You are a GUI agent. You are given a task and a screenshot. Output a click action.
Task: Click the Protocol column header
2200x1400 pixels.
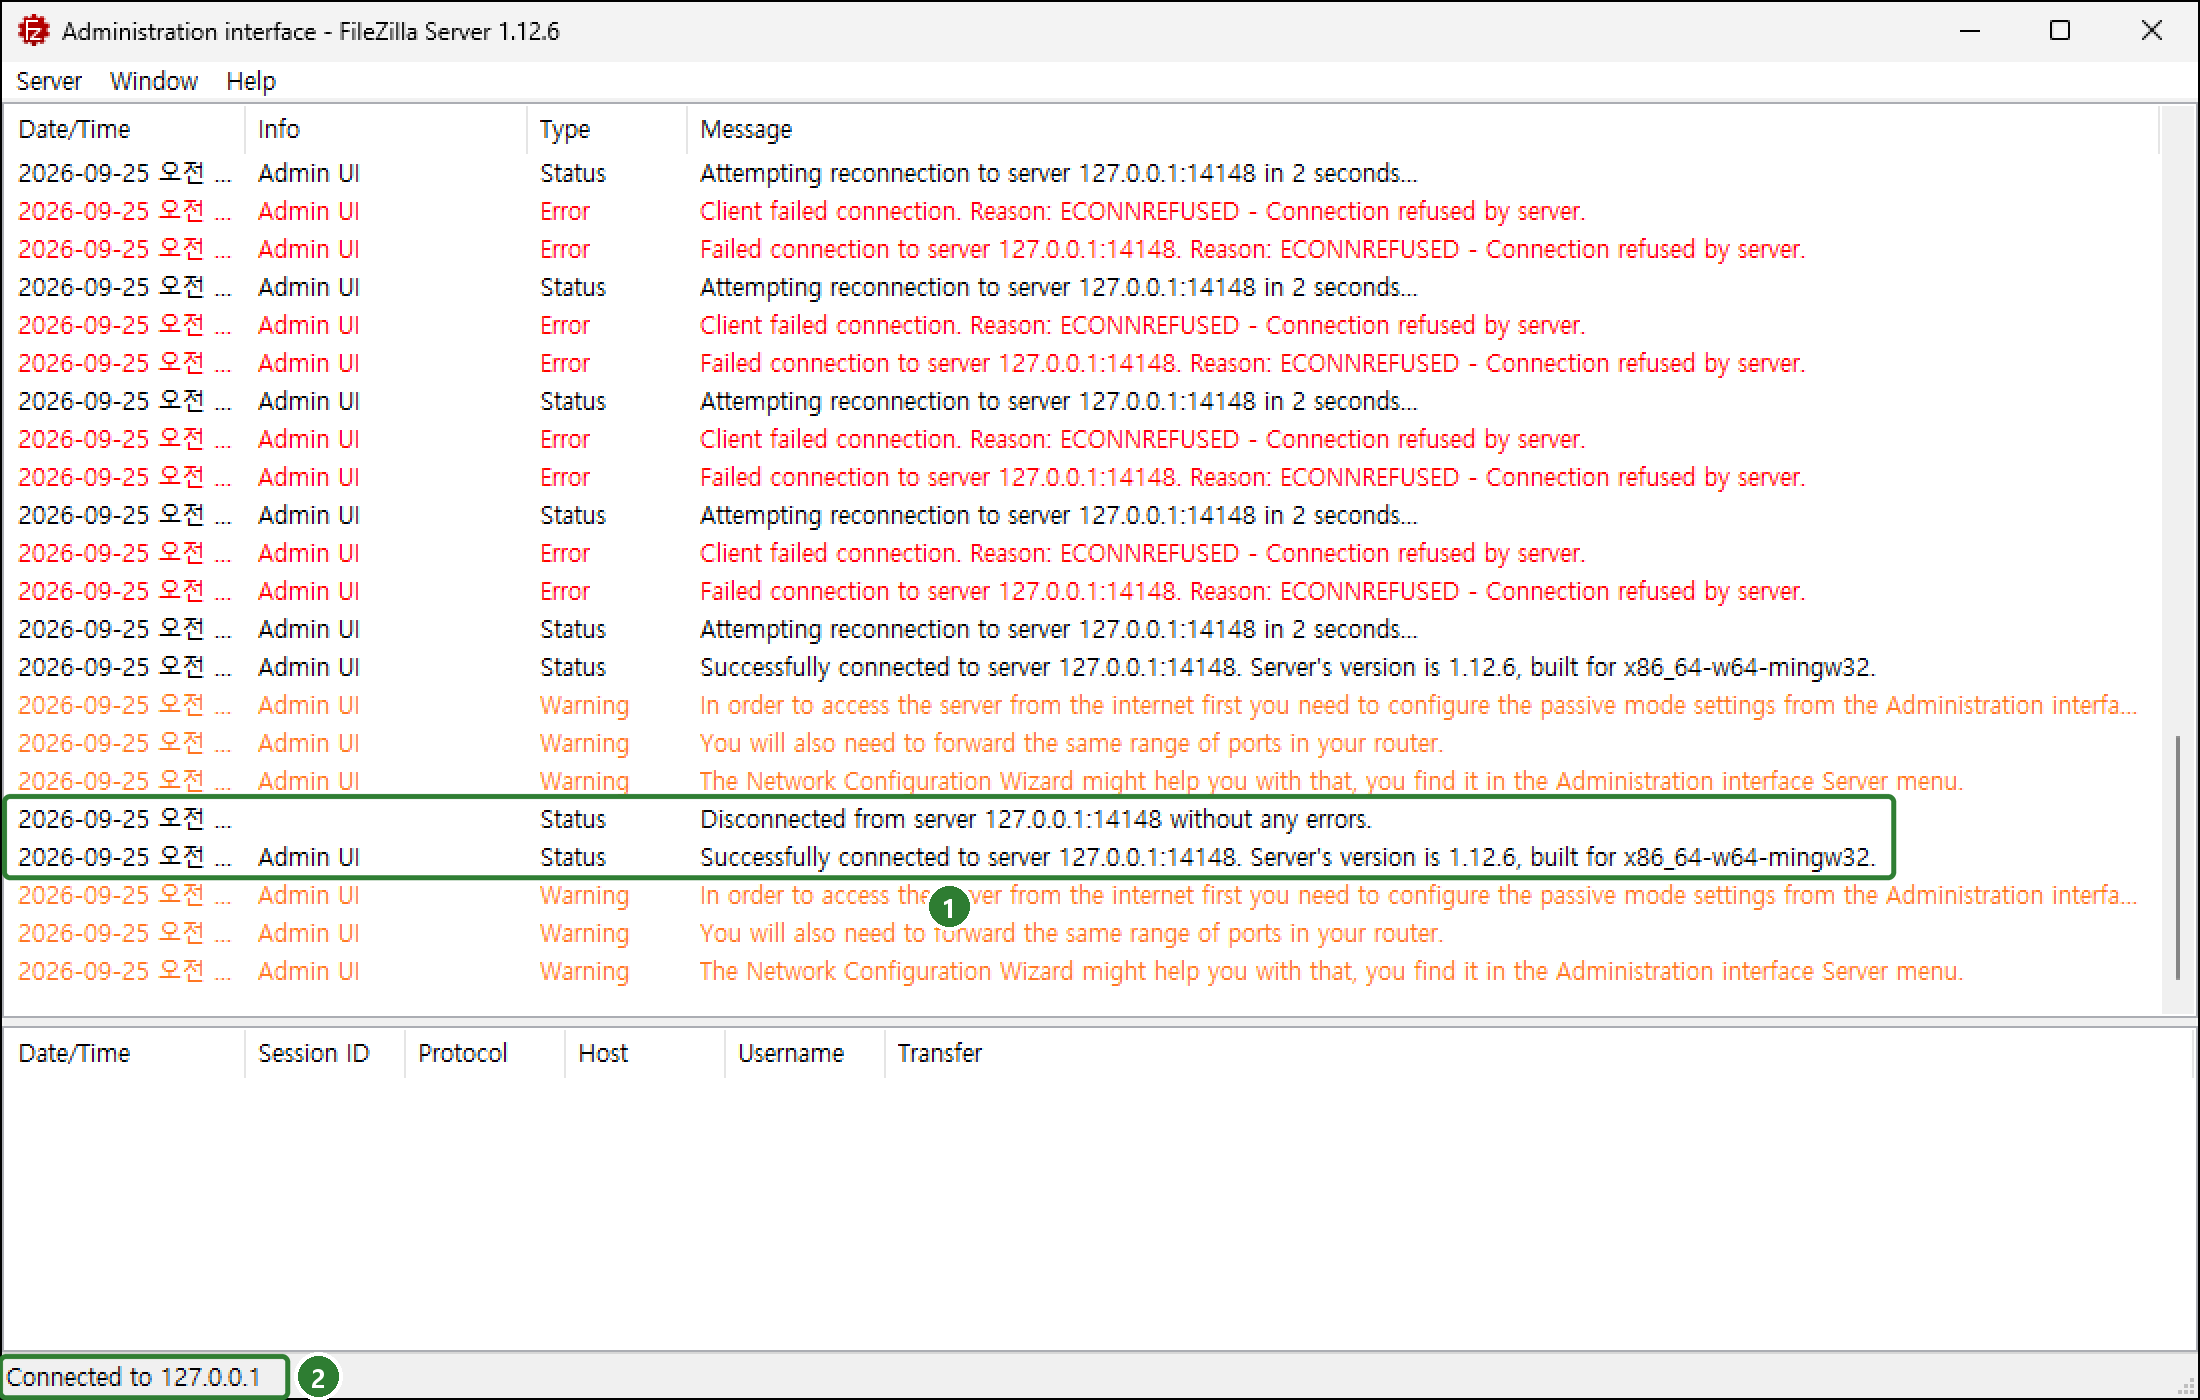click(x=485, y=1053)
